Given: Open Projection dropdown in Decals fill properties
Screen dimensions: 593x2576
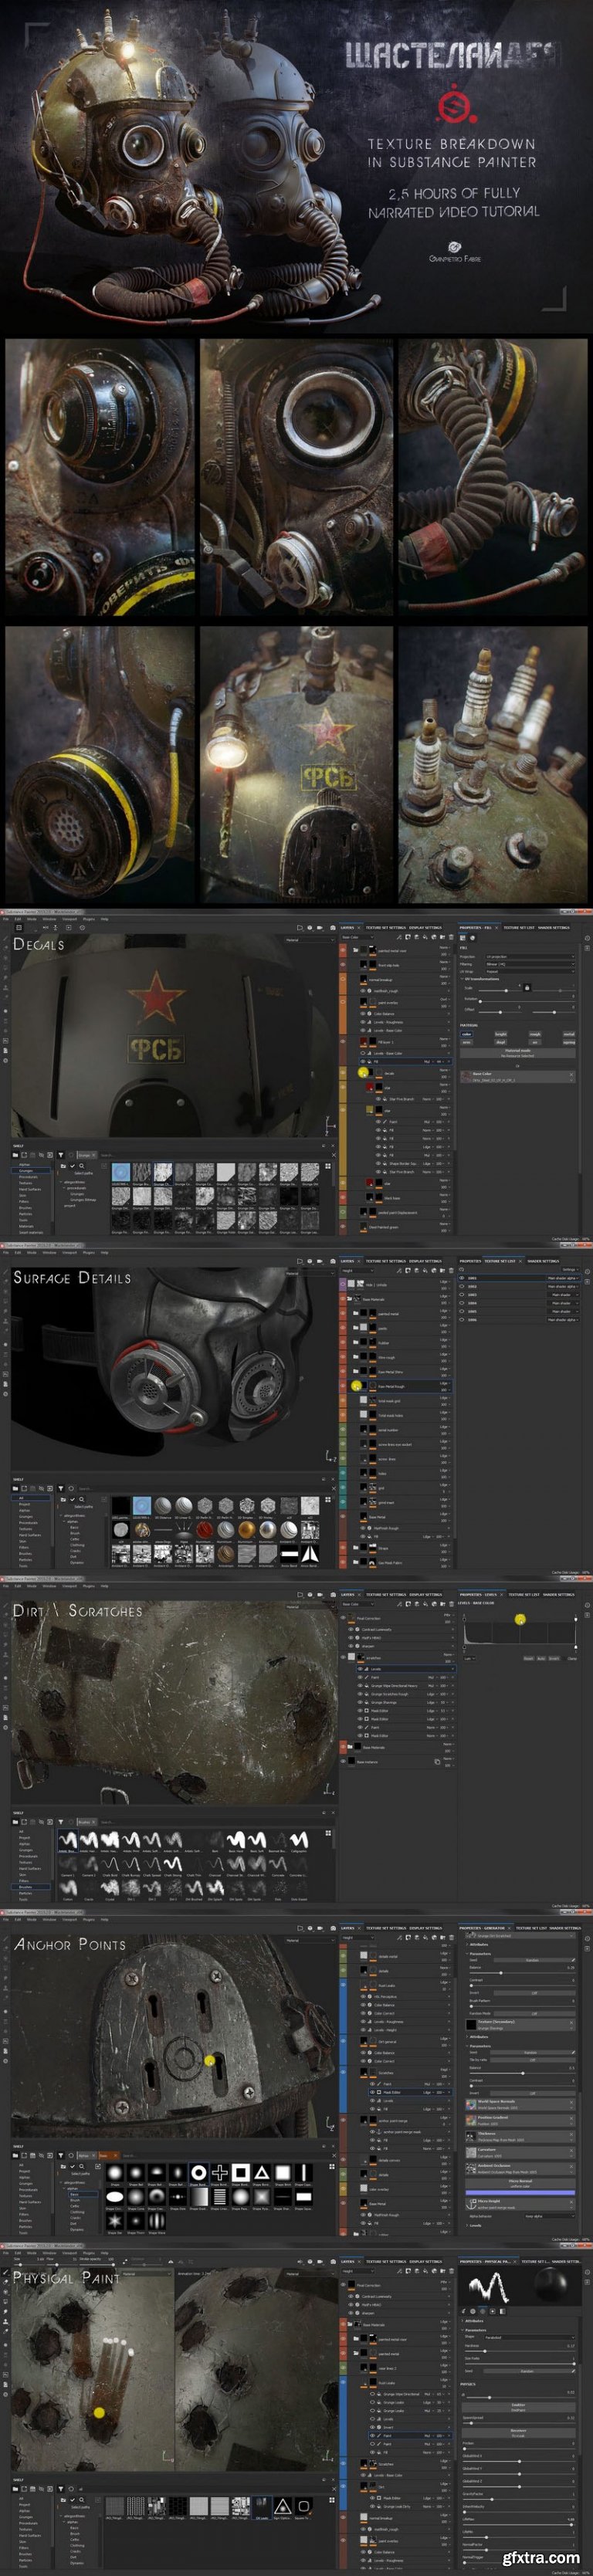Looking at the screenshot, I should [x=530, y=957].
